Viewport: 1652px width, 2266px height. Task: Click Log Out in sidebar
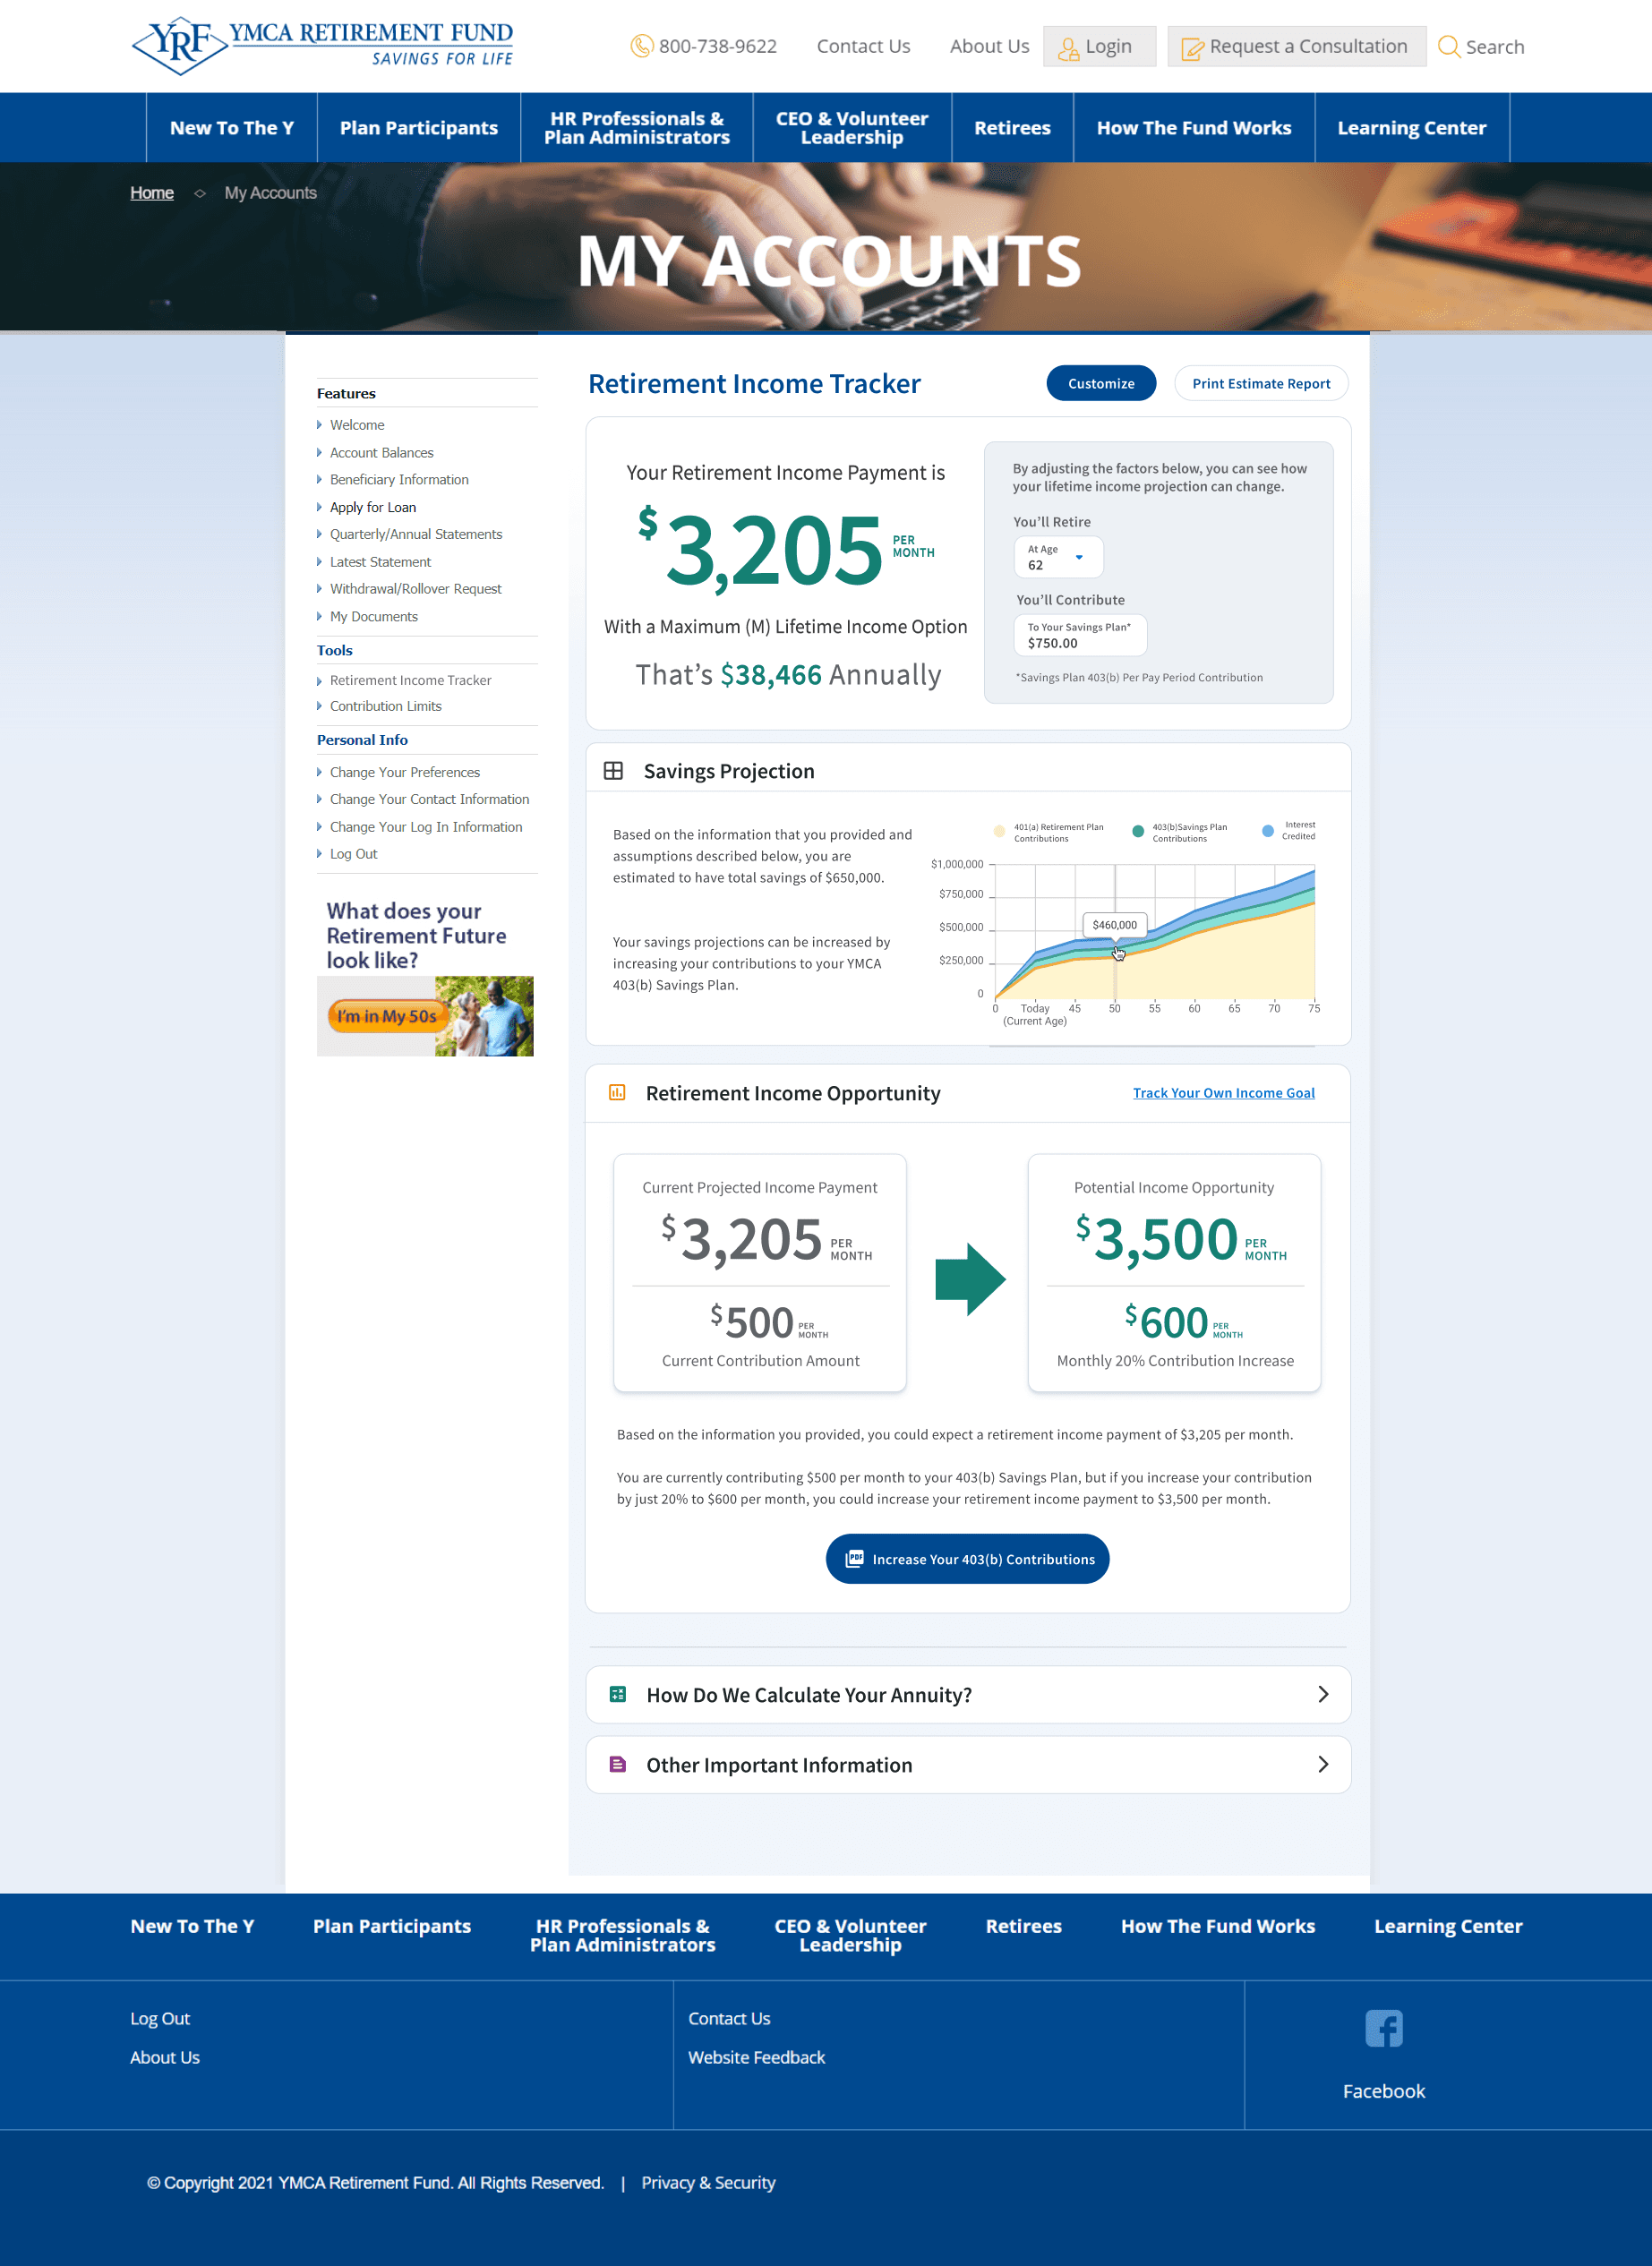pos(354,854)
